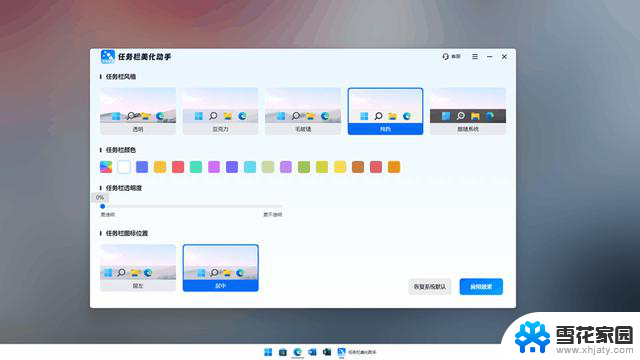Choose 居中 taskbar icon position
The width and height of the screenshot is (640, 360).
pyautogui.click(x=220, y=268)
